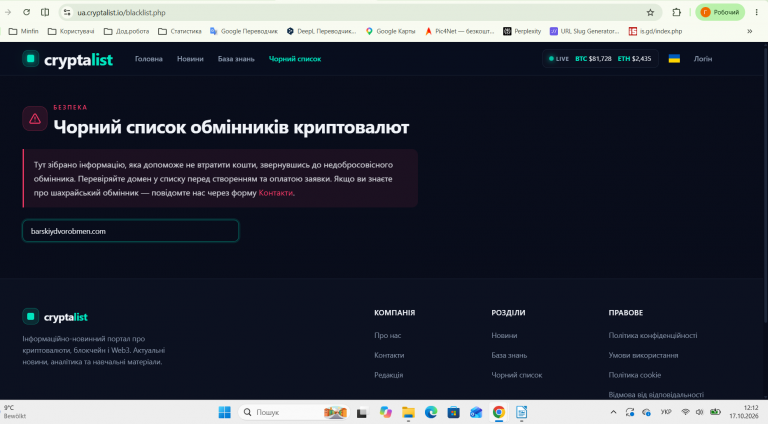Expand the Користувачі bookmarks folder
Viewport: 768px width, 424px height.
[x=71, y=31]
